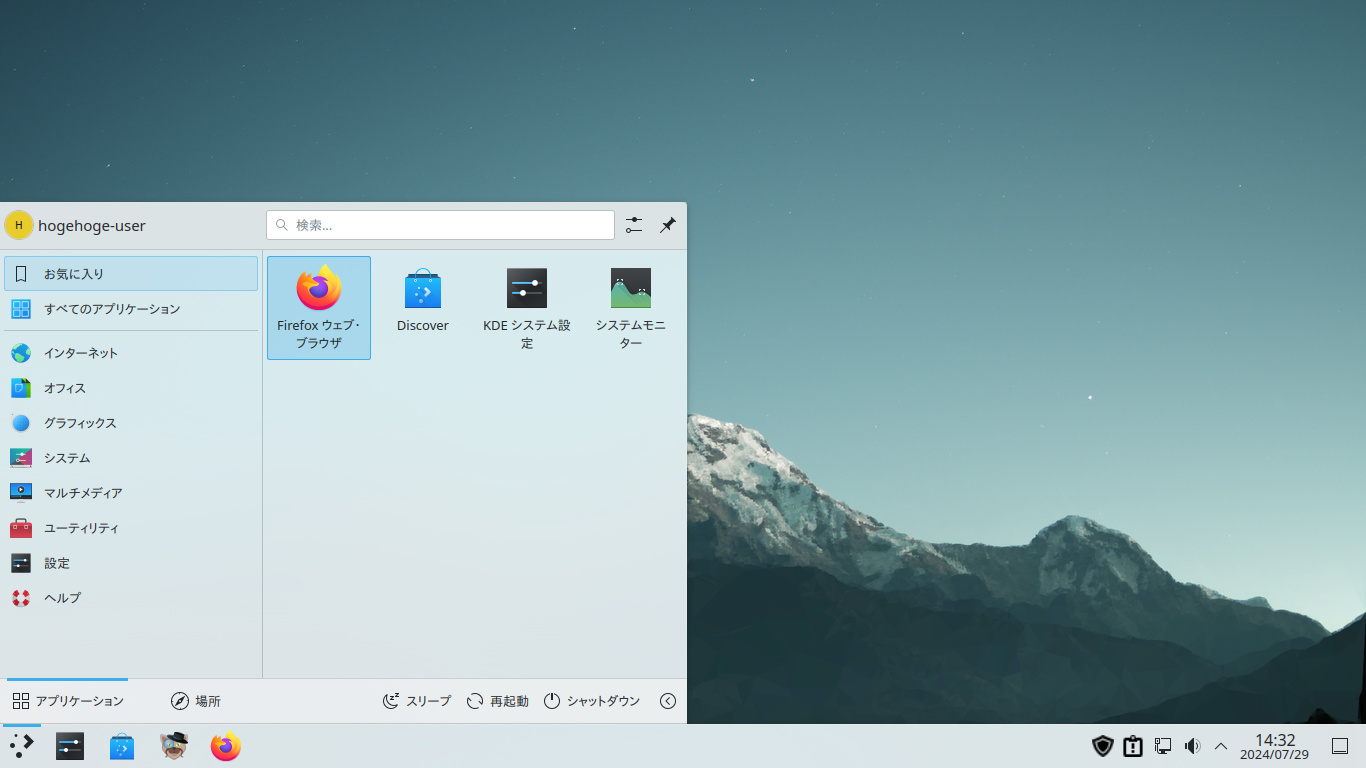This screenshot has height=768, width=1366.
Task: Open Discover from the favorites grid
Action: [423, 308]
